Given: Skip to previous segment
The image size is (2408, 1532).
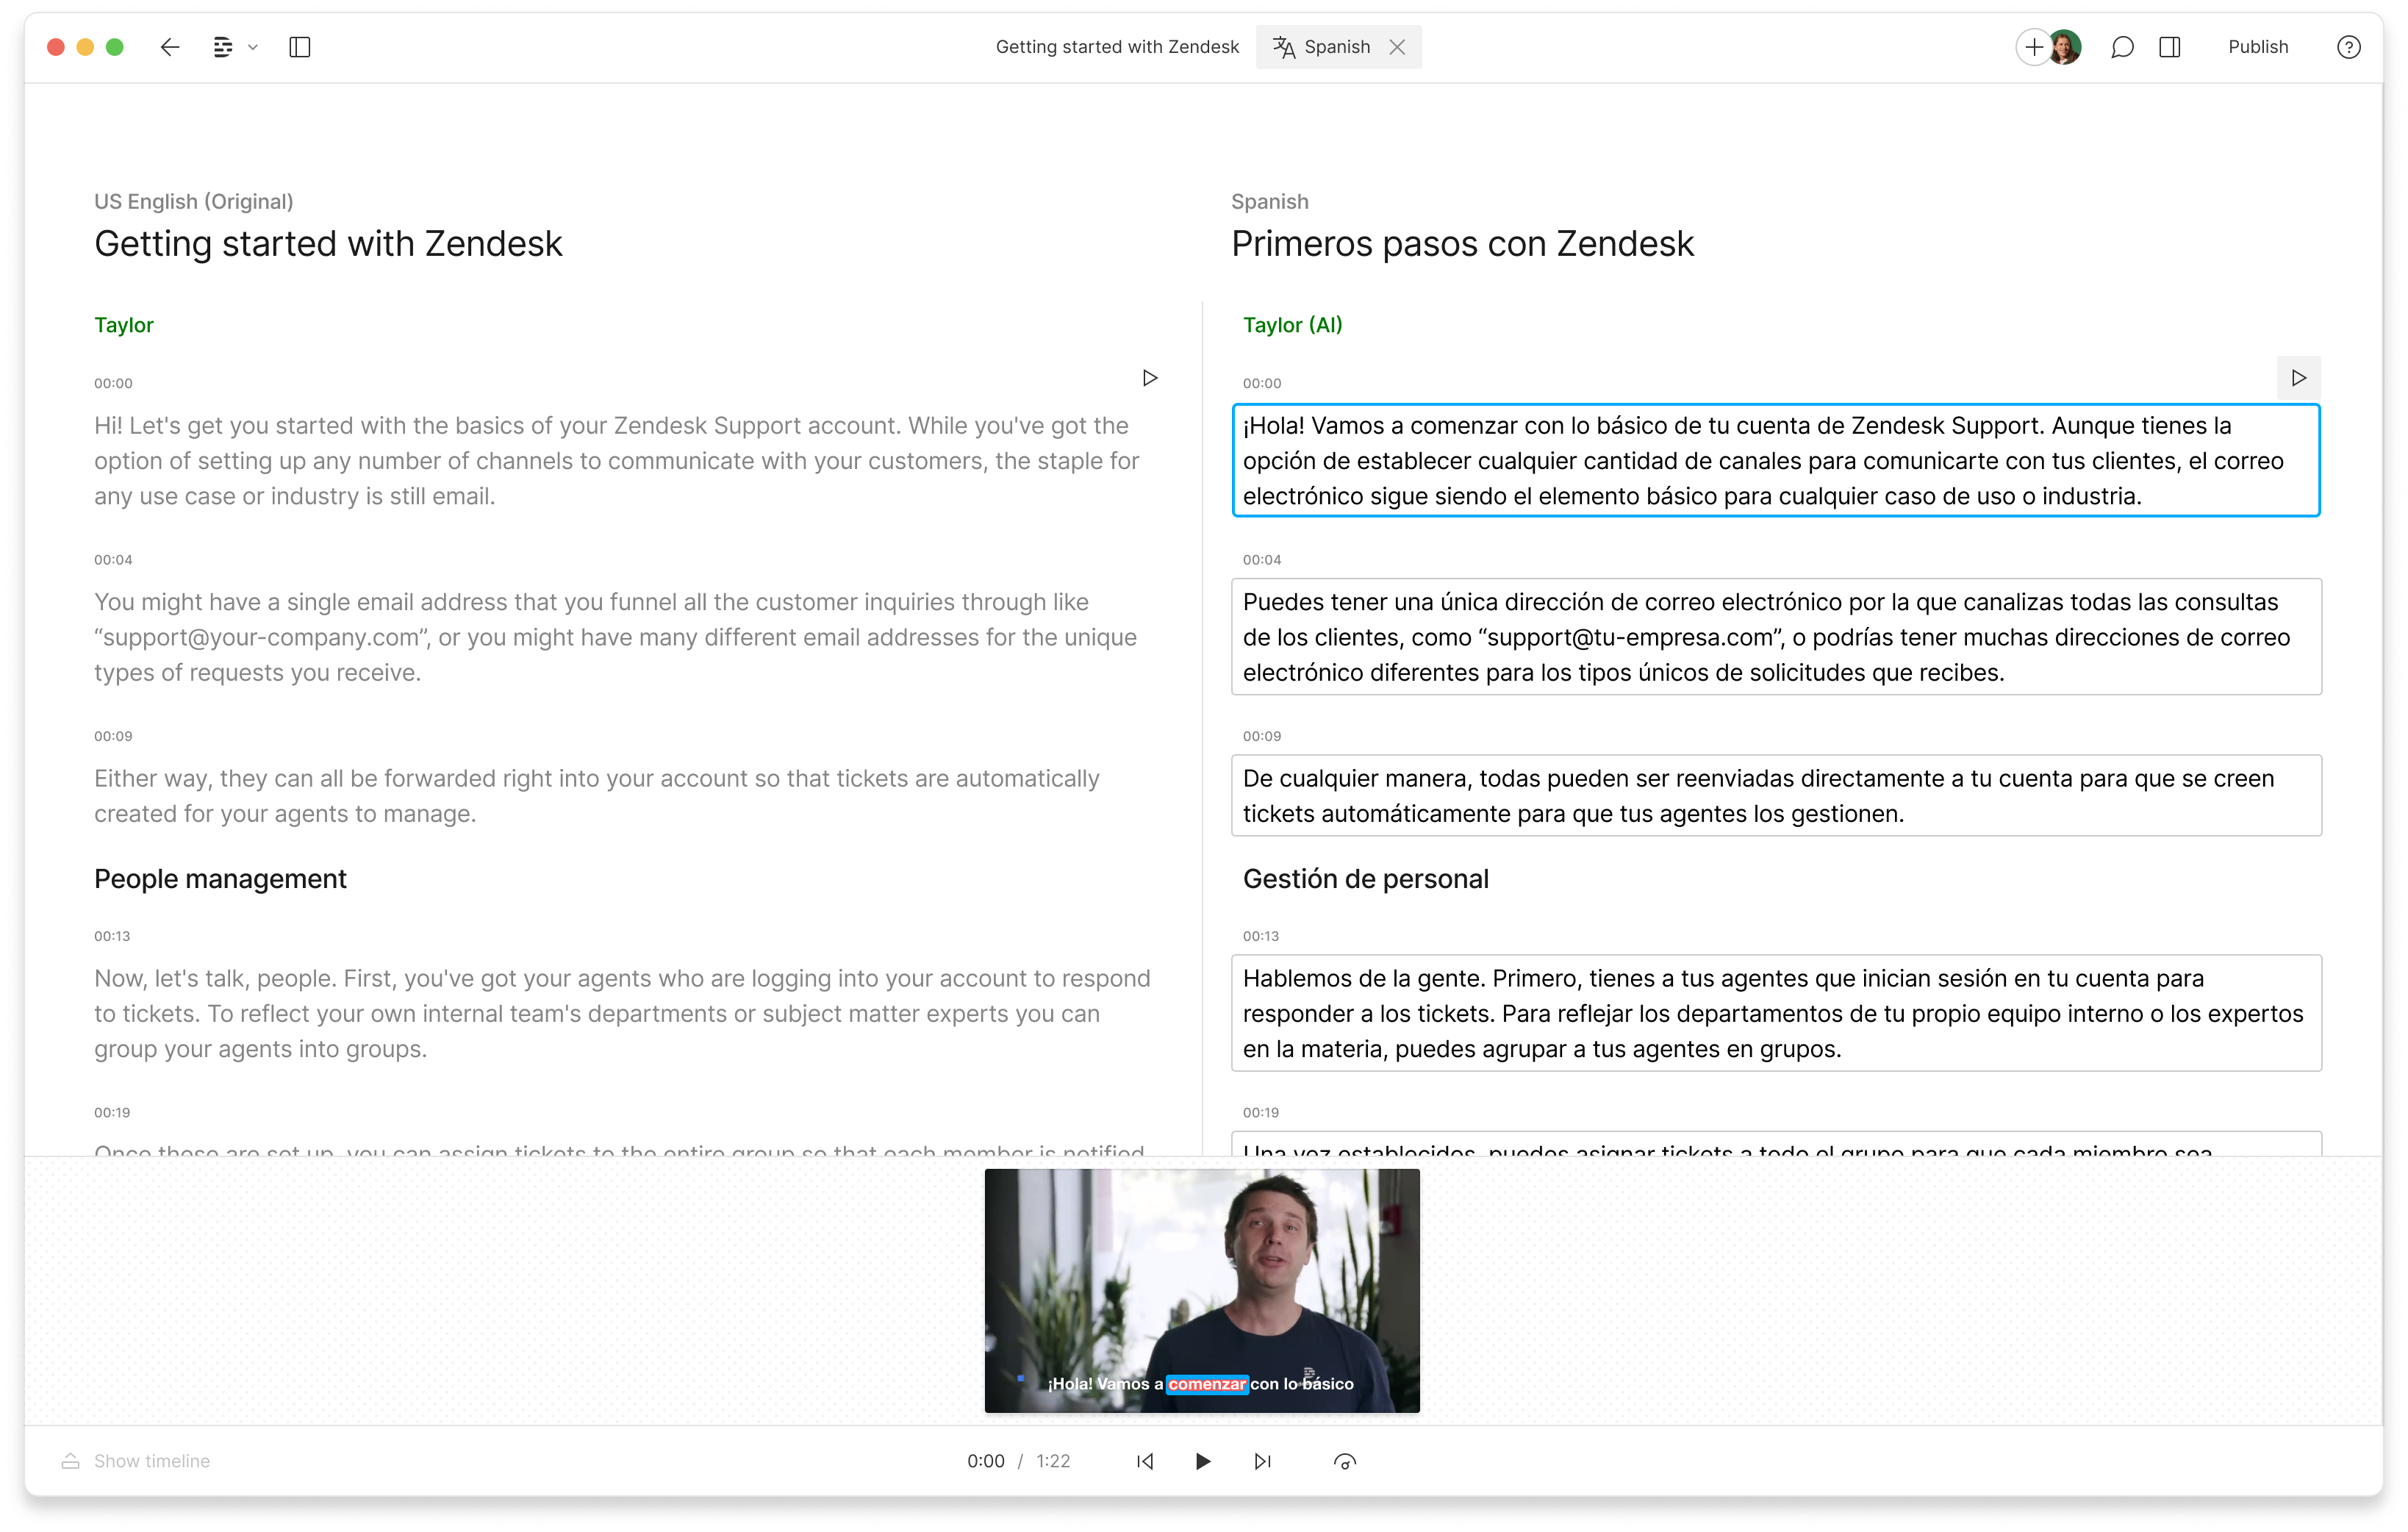Looking at the screenshot, I should (x=1145, y=1461).
